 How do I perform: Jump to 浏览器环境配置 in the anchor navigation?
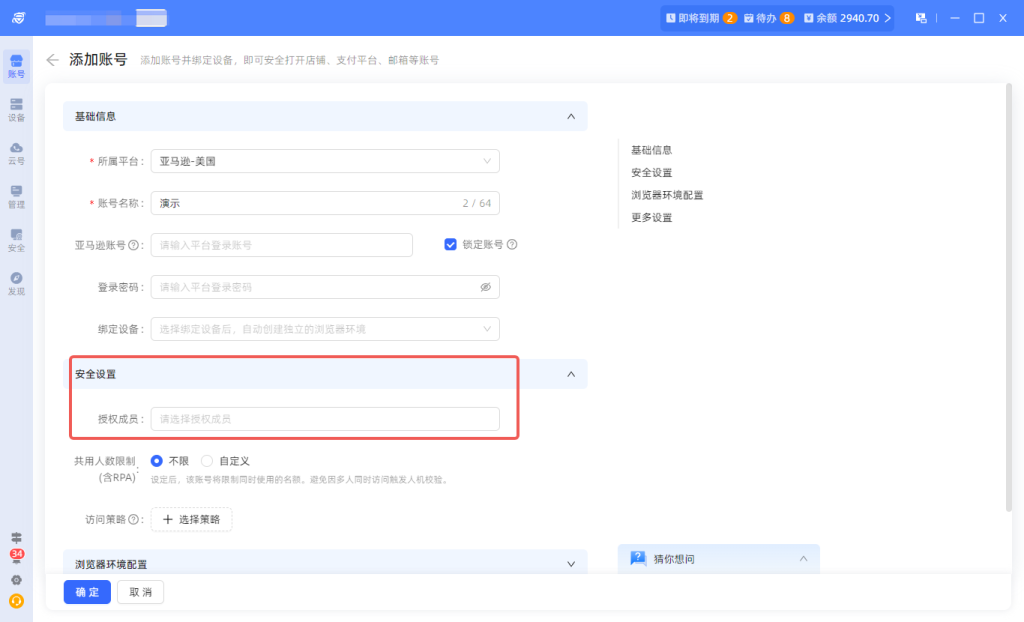coord(667,195)
